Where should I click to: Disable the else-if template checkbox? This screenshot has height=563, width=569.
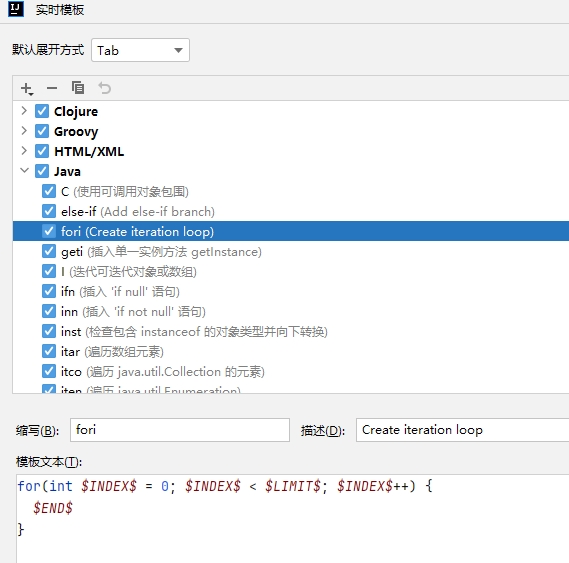click(x=49, y=211)
